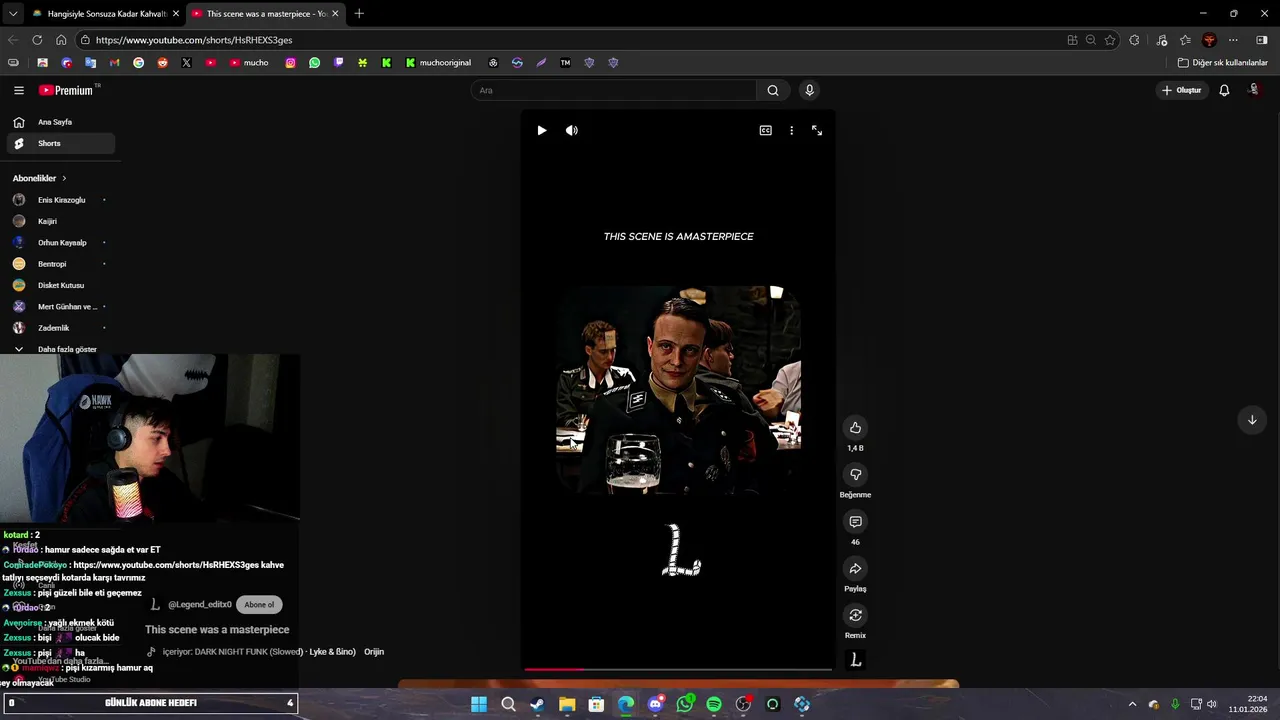Open a new browser tab

tap(359, 13)
